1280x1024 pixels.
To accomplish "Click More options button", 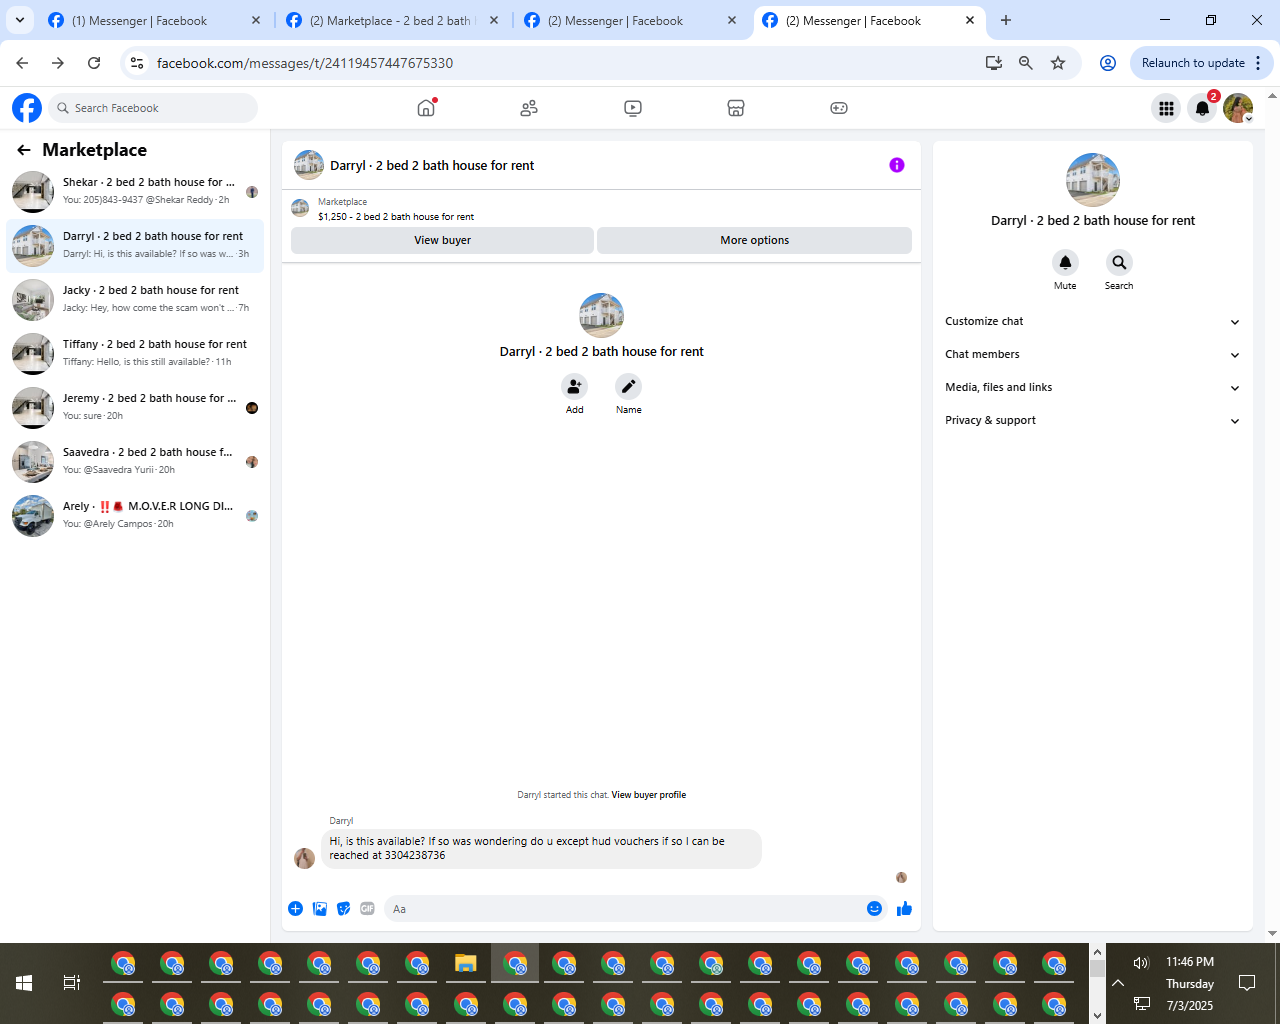I will click(x=754, y=240).
